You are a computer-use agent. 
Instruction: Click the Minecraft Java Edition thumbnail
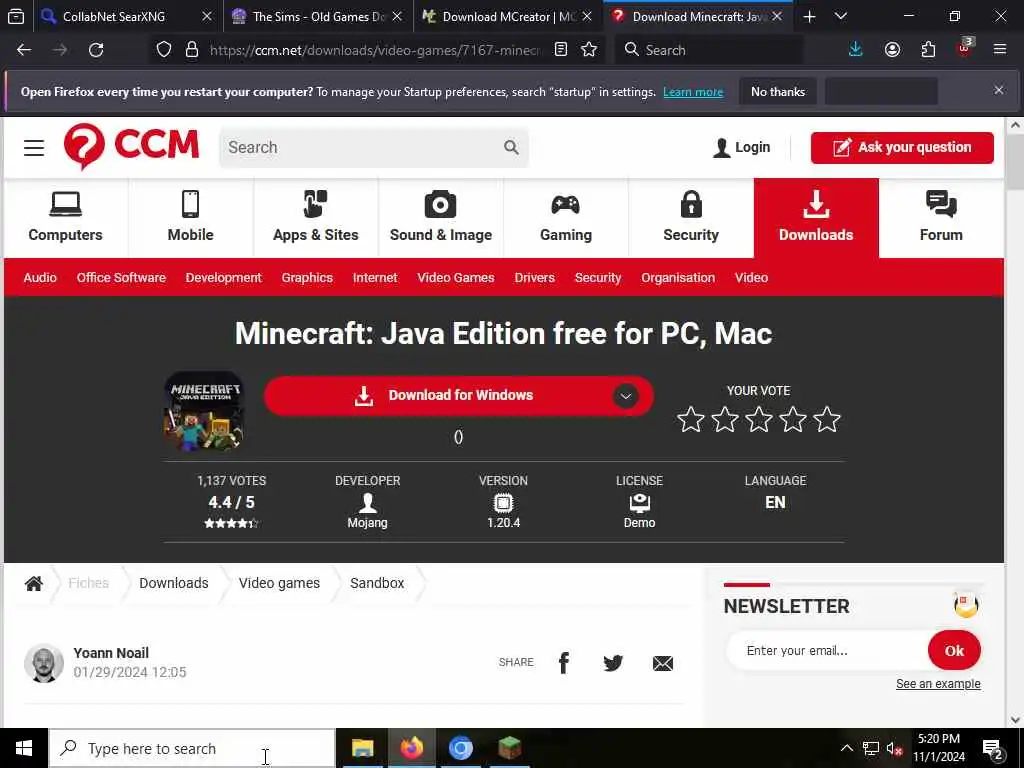204,411
